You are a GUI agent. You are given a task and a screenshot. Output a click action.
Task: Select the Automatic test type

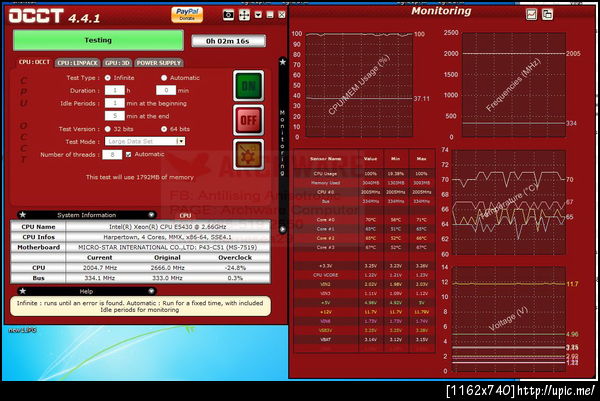164,78
